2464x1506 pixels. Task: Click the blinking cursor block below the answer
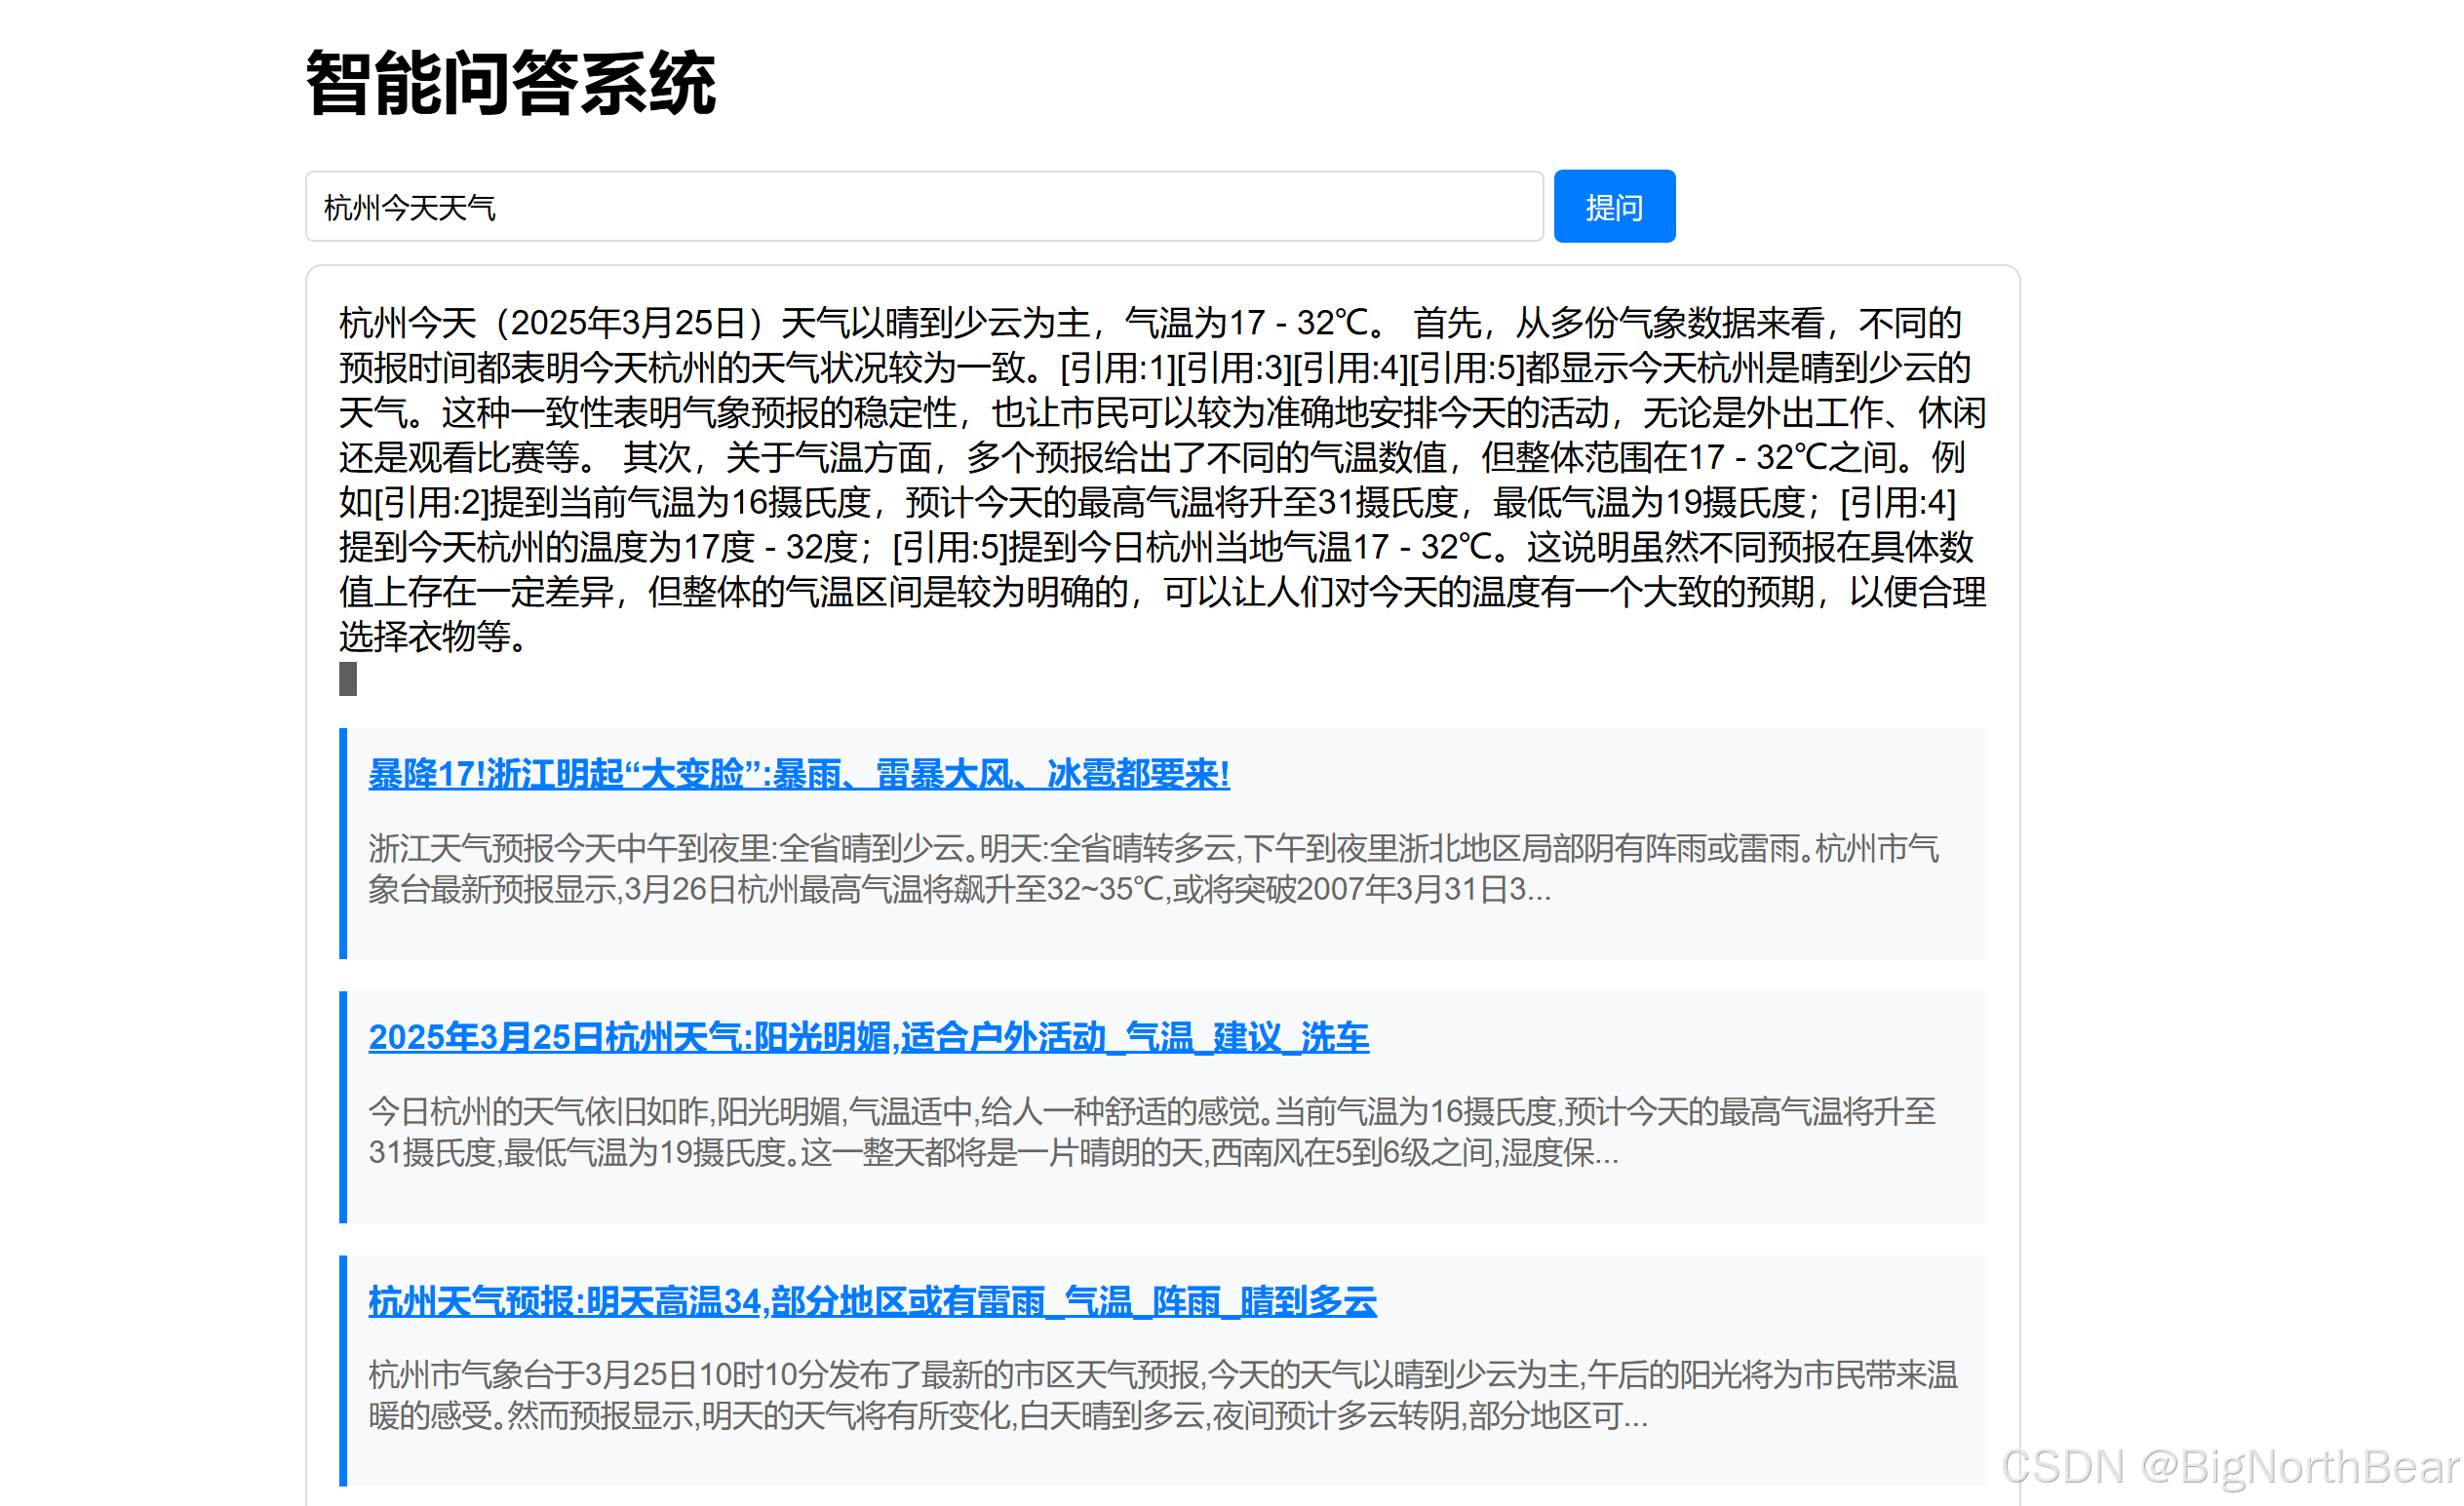348,679
